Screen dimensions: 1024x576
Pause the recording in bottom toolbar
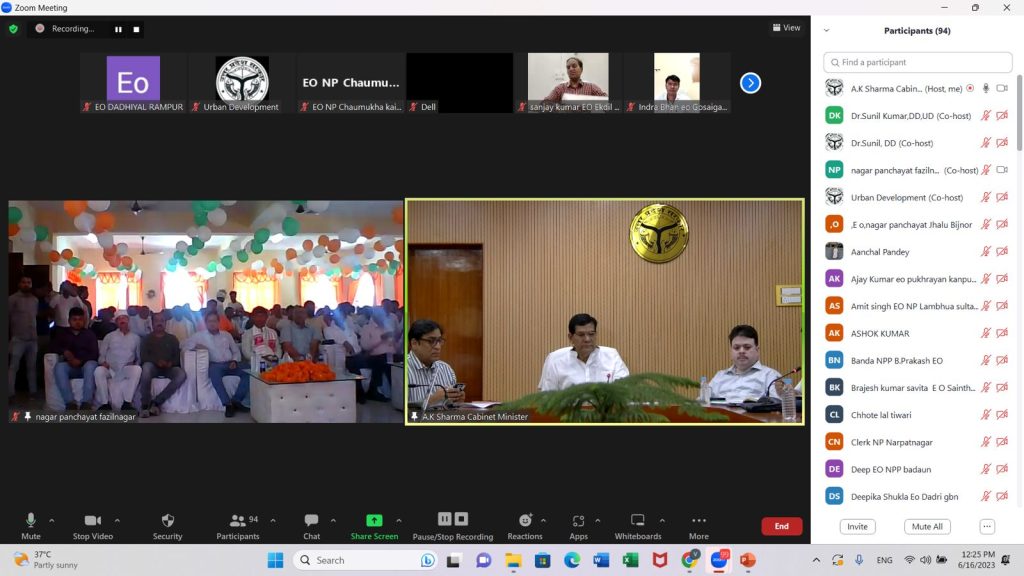(x=445, y=519)
